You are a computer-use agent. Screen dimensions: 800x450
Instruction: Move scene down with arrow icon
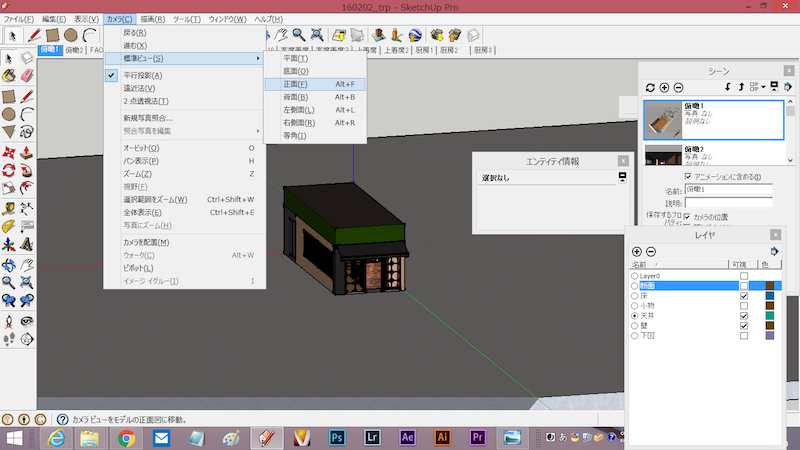tap(728, 88)
